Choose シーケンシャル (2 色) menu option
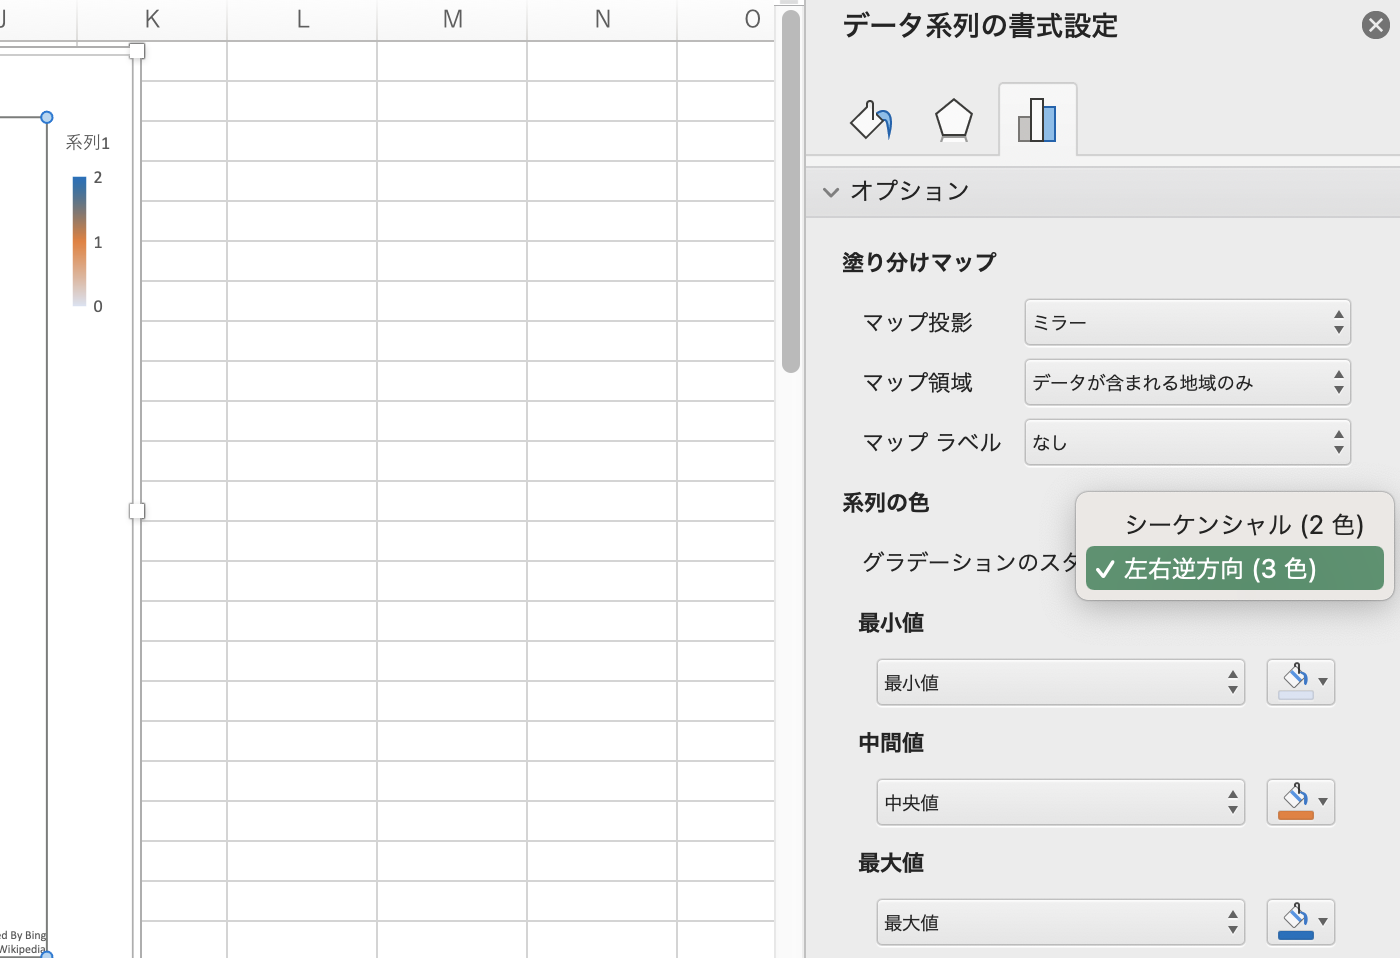The width and height of the screenshot is (1400, 958). [x=1243, y=525]
